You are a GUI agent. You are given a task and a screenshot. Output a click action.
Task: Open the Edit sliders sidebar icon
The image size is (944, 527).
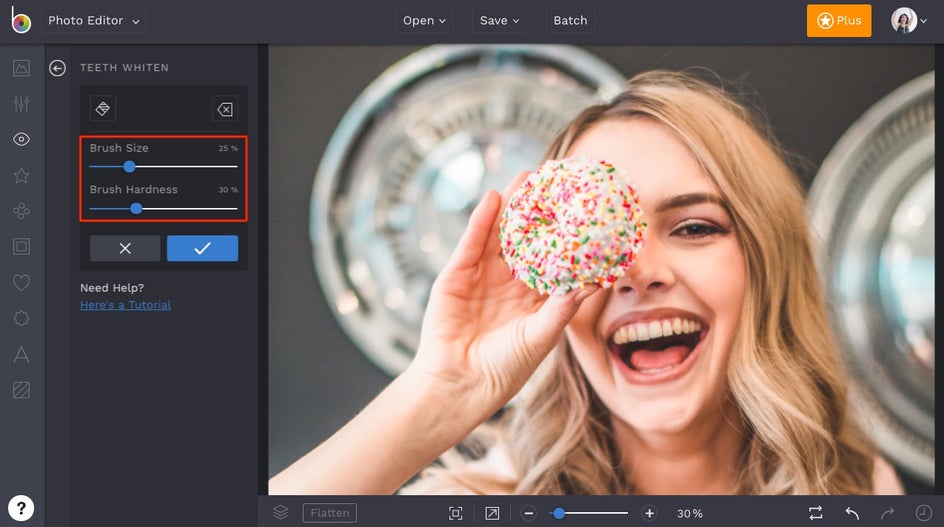[x=21, y=104]
